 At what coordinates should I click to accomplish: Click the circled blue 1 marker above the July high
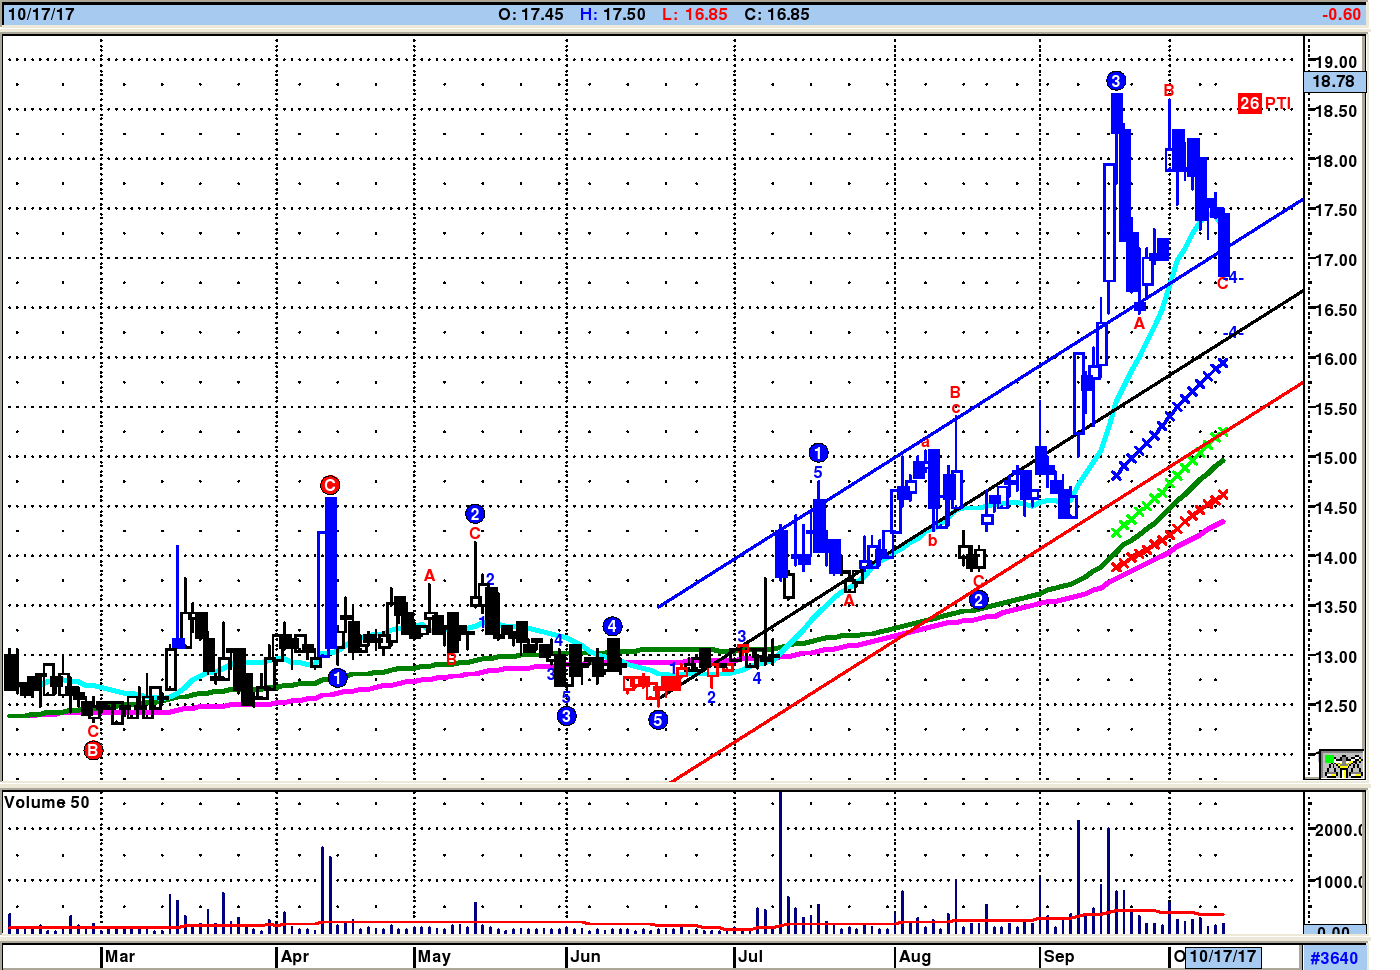click(818, 453)
